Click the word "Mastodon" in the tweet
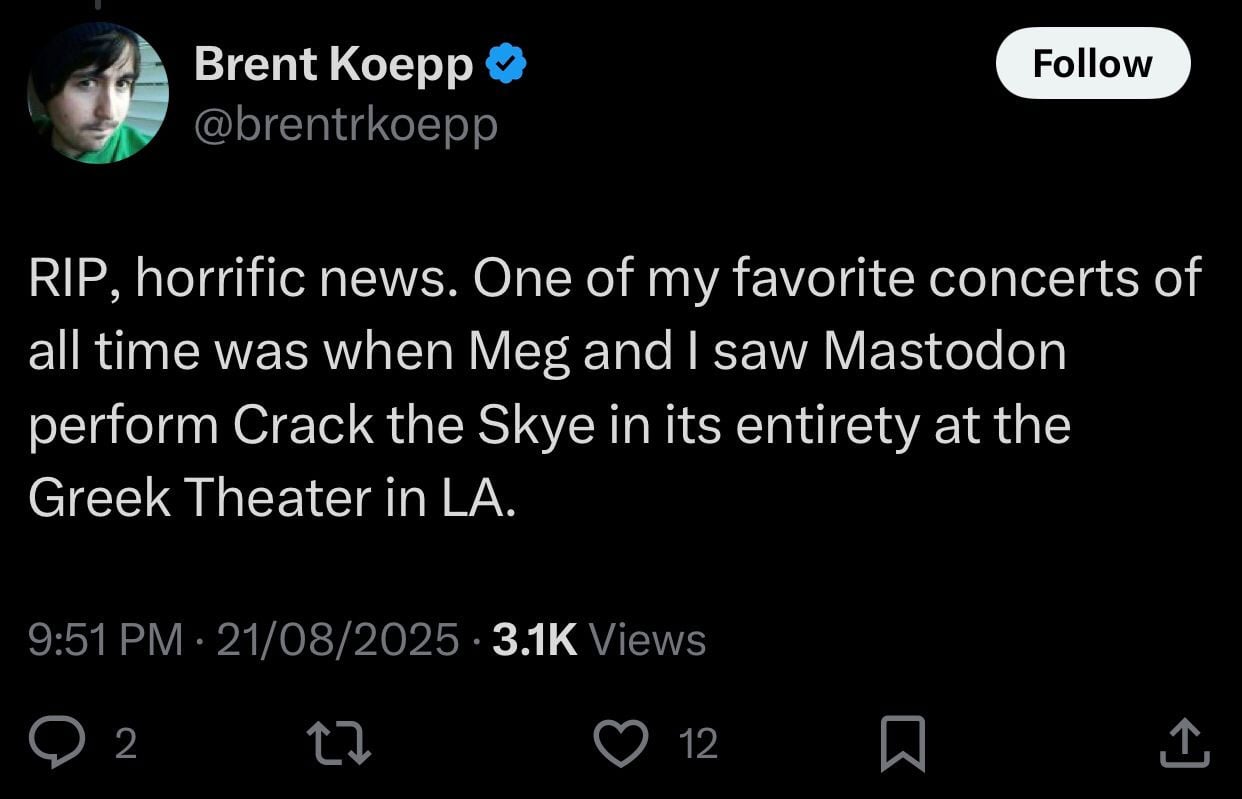The height and width of the screenshot is (799, 1242). coord(945,352)
